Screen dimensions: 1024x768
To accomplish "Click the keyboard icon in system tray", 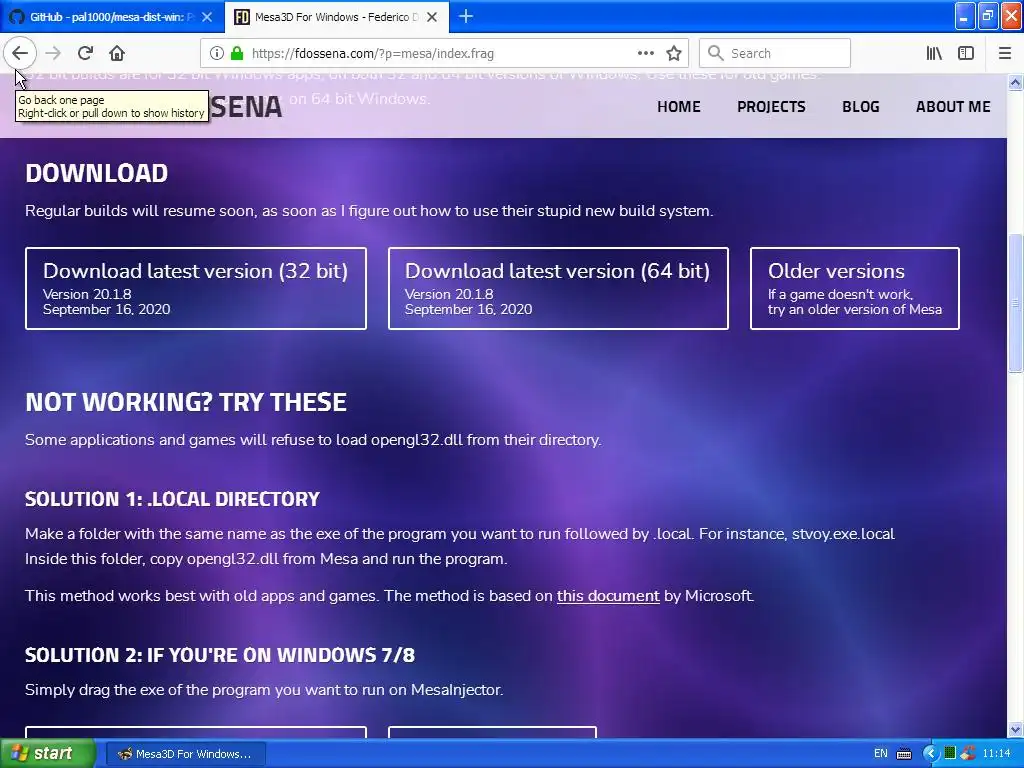I will click(x=904, y=754).
